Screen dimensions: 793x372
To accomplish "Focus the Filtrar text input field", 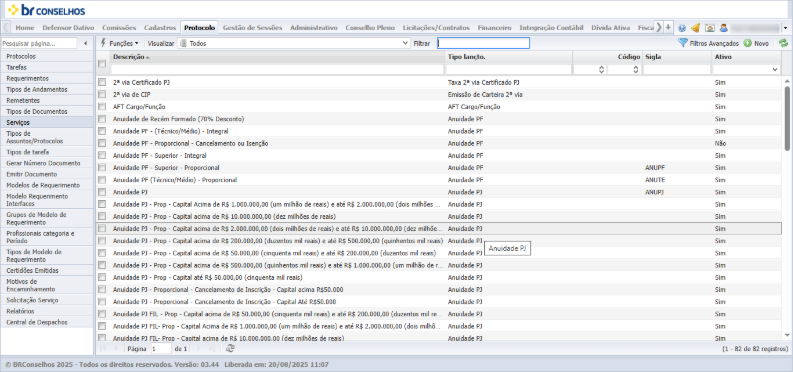I will [x=483, y=43].
